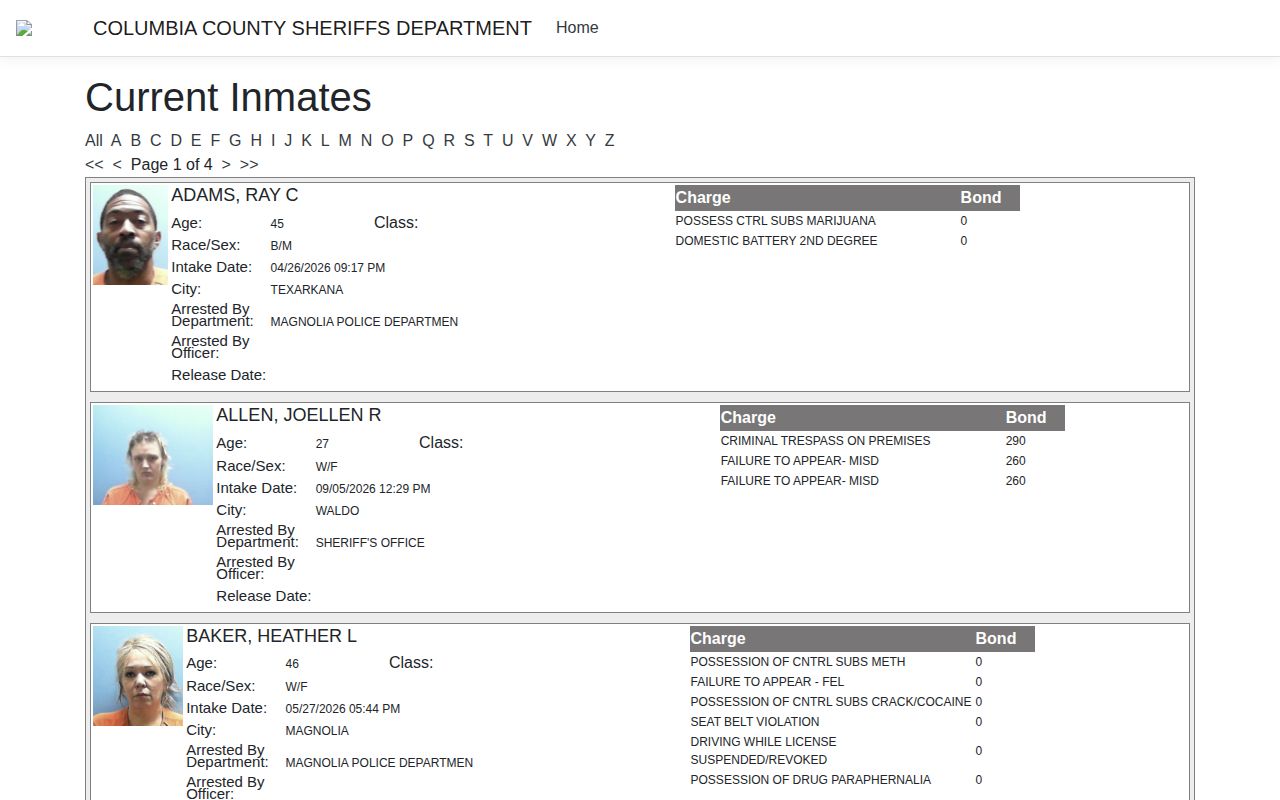Filter inmates by letter B
Image resolution: width=1280 pixels, height=800 pixels.
coord(136,140)
